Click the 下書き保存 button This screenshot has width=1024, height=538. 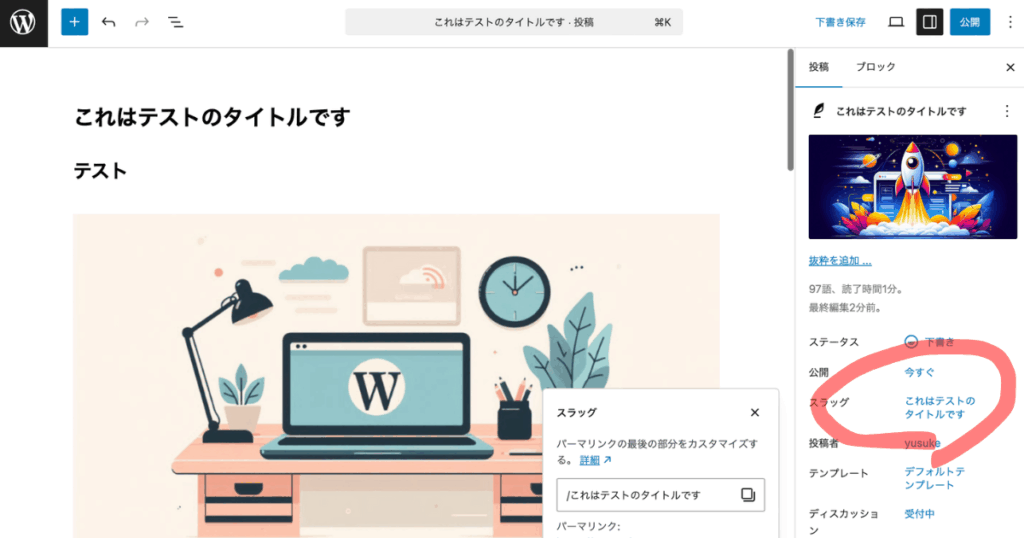coord(840,22)
